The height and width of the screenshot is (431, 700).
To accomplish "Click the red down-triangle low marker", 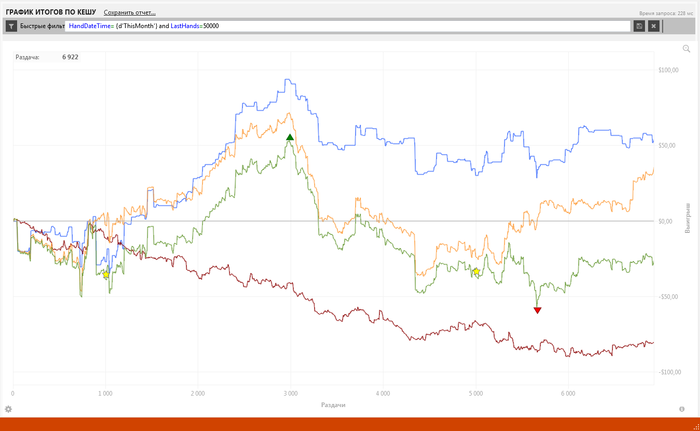I will point(537,310).
